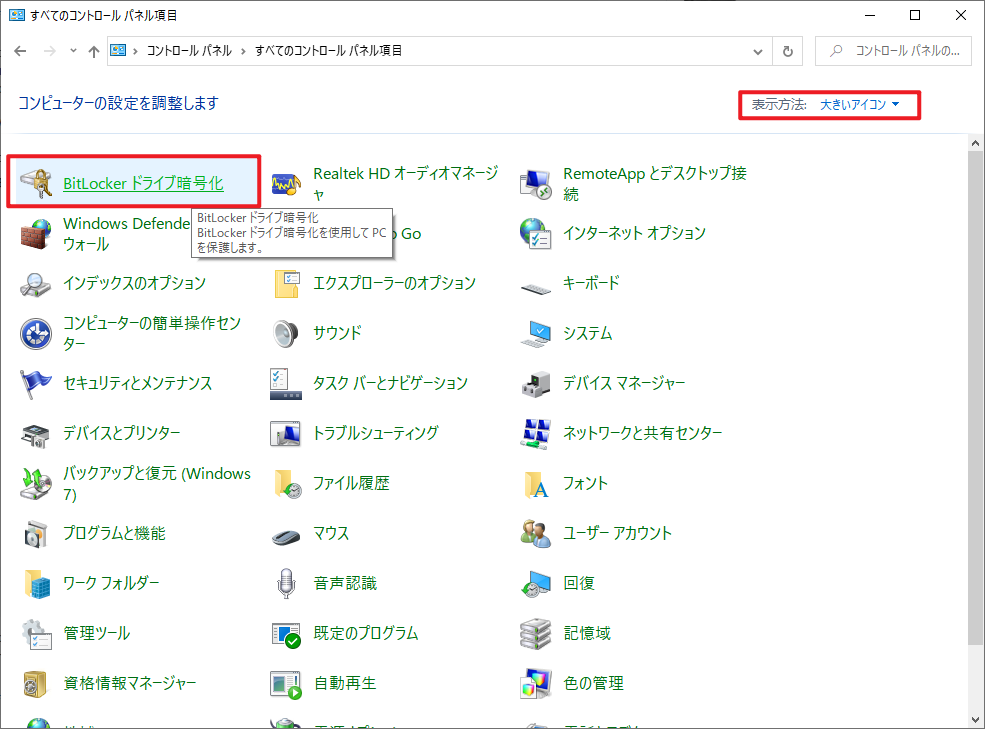
Task: Click in the Control Panel search box
Action: coord(893,51)
